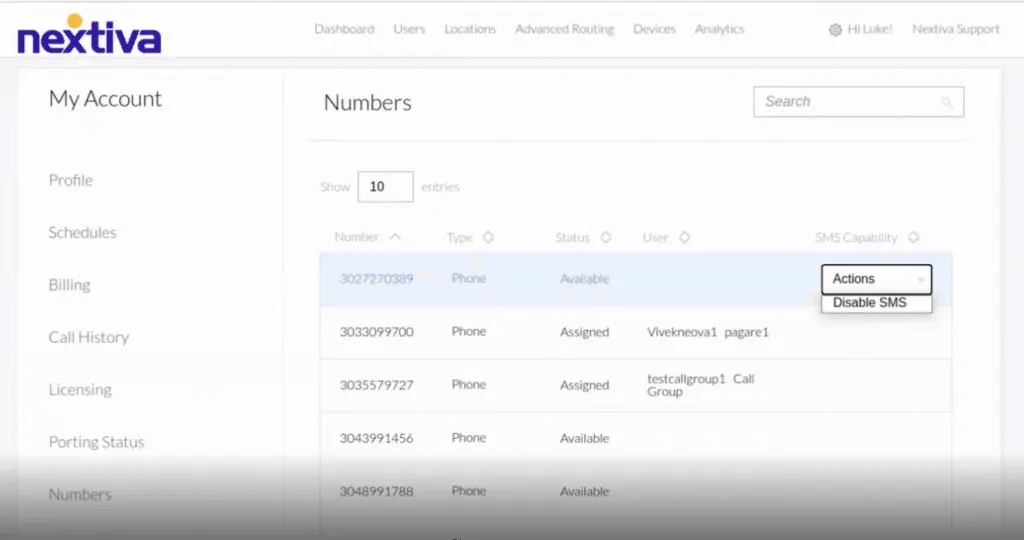Click Phone type for 3033099700
The image size is (1024, 540).
469,331
